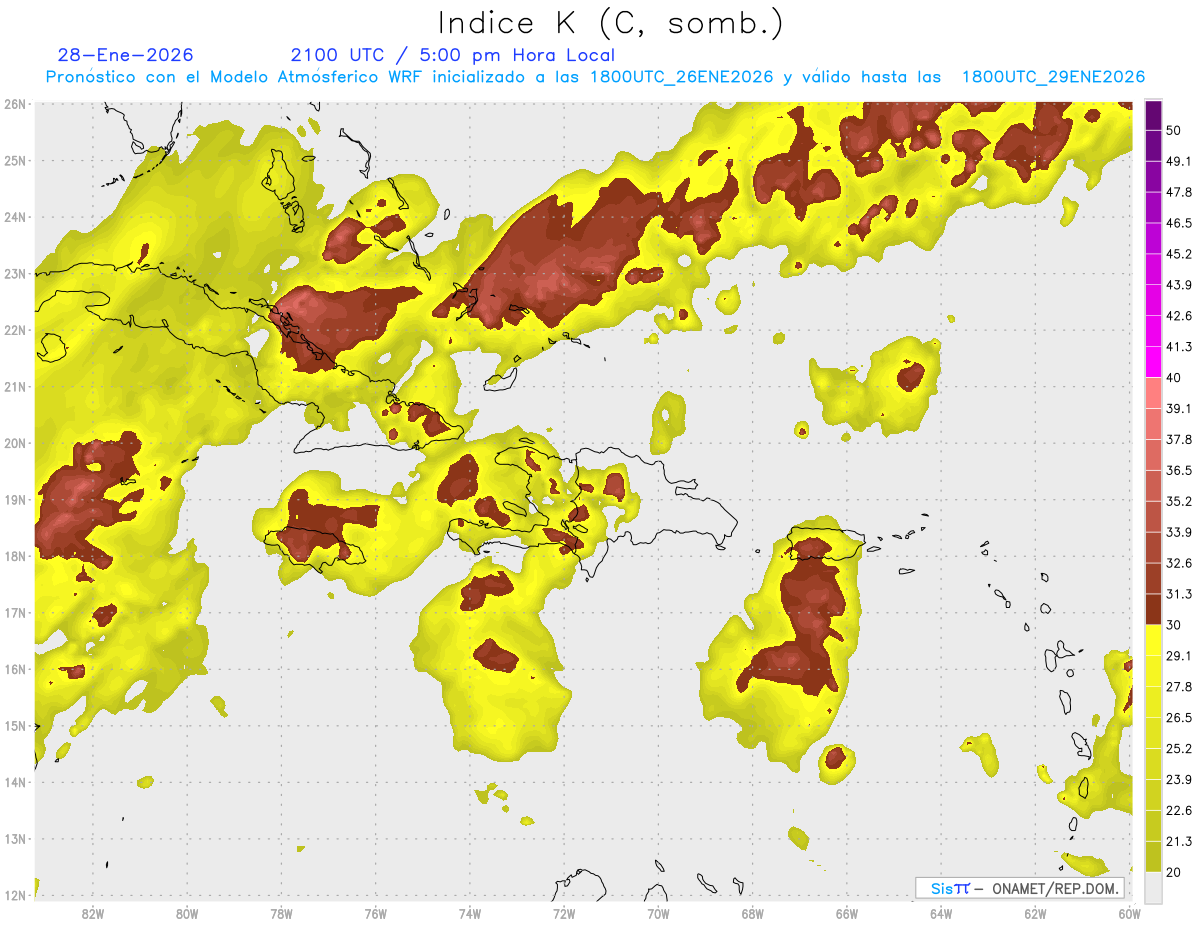Image resolution: width=1200 pixels, height=927 pixels.
Task: Click the '2100 UTC / 5:00 pm Hora Local' text
Action: 453,55
